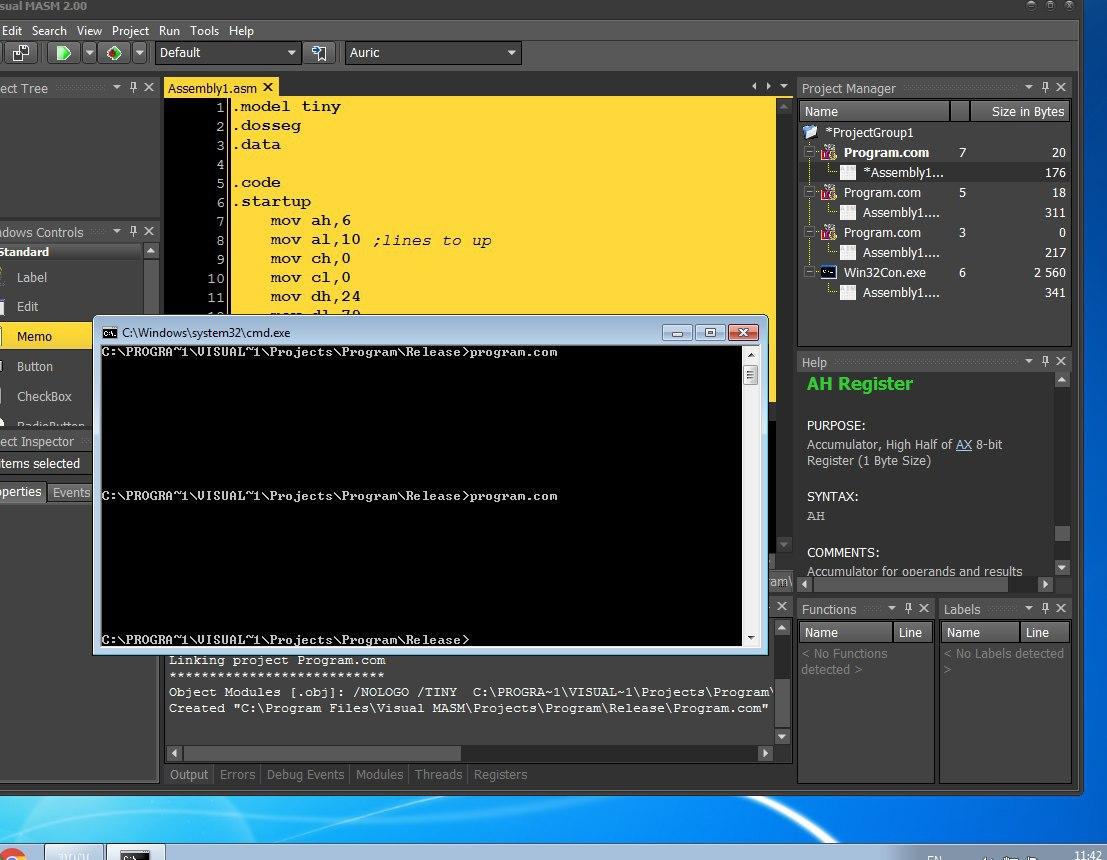Viewport: 1107px width, 860px height.
Task: Pin the Project Manager panel
Action: tap(1046, 88)
